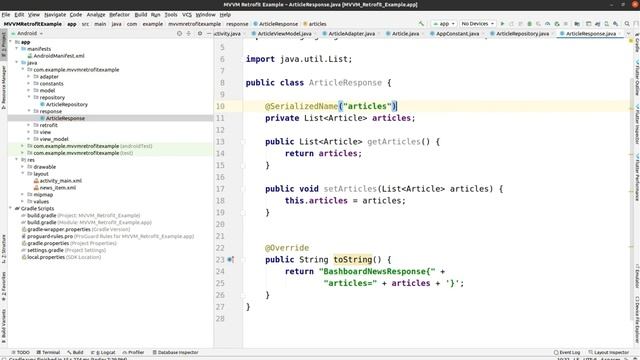Run the app with the green play icon
This screenshot has width=640, height=360.
point(502,24)
